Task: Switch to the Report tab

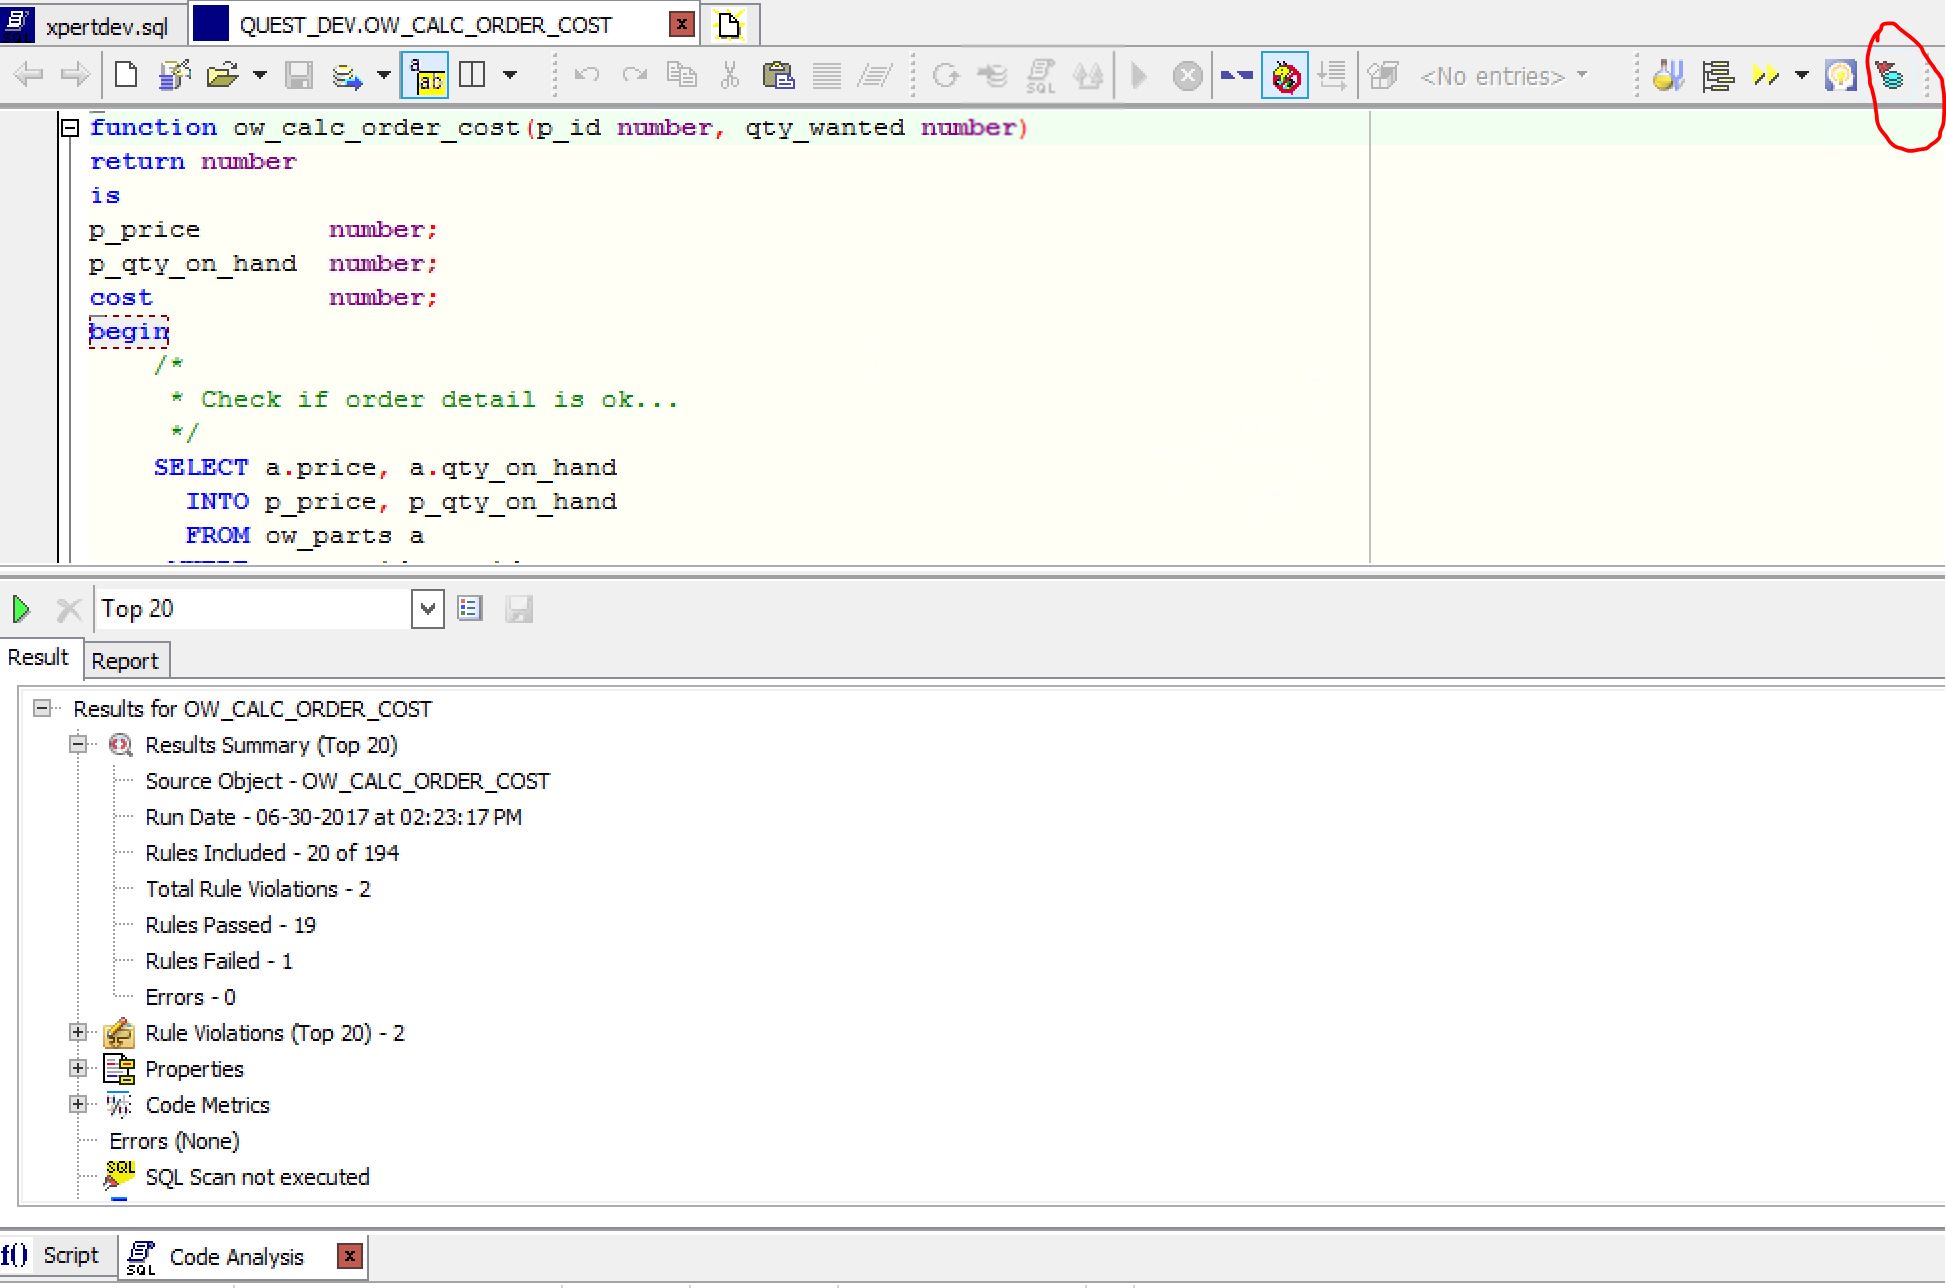Action: pos(125,661)
